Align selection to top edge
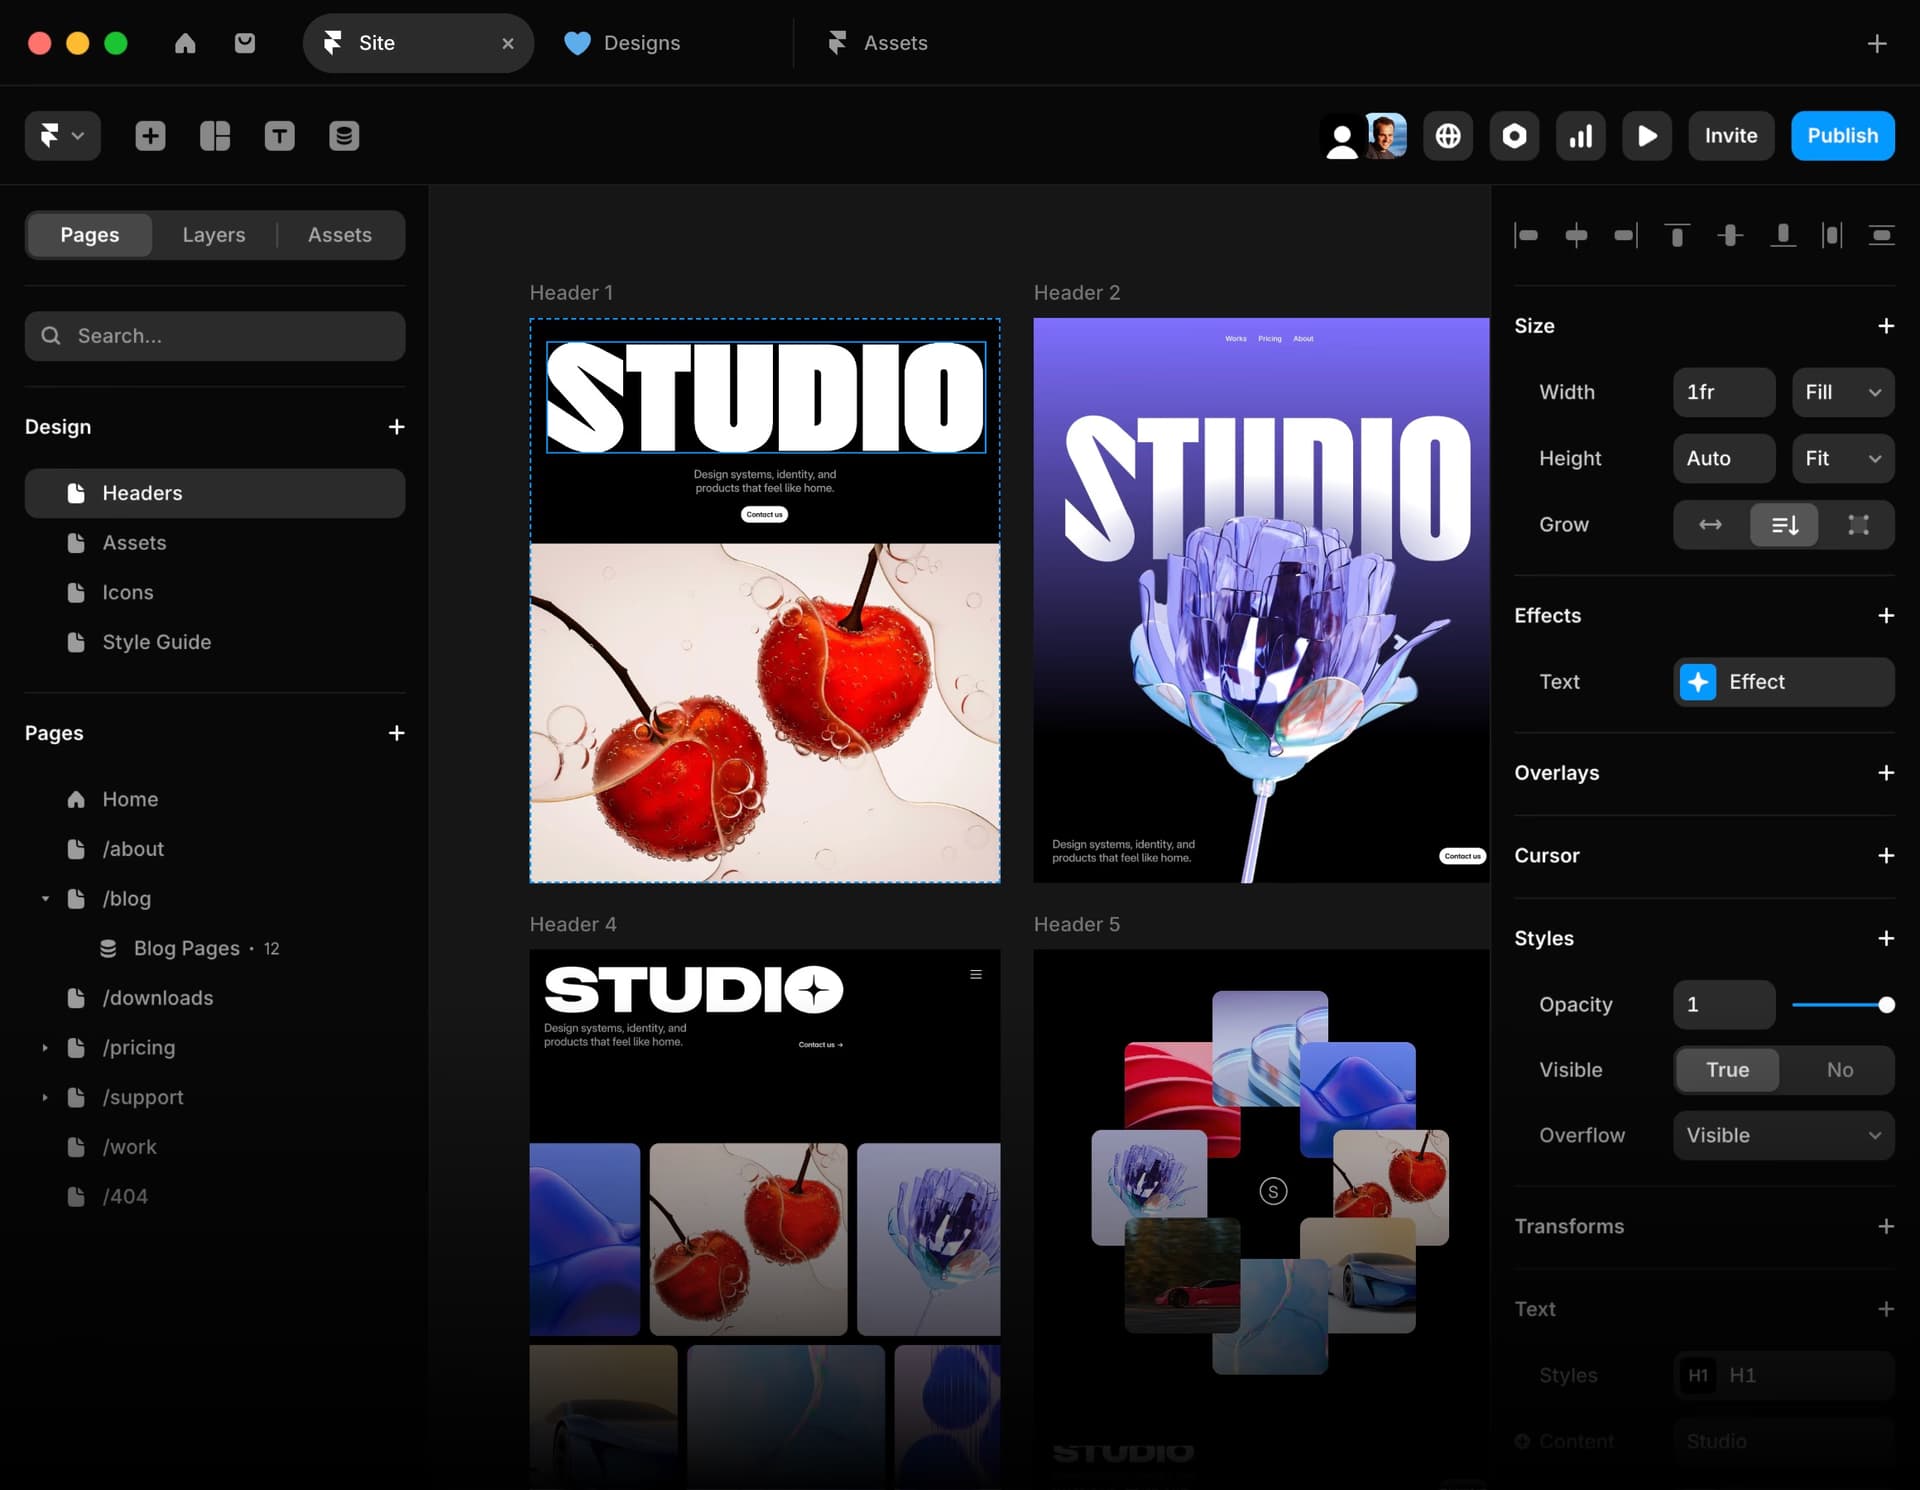 tap(1677, 235)
